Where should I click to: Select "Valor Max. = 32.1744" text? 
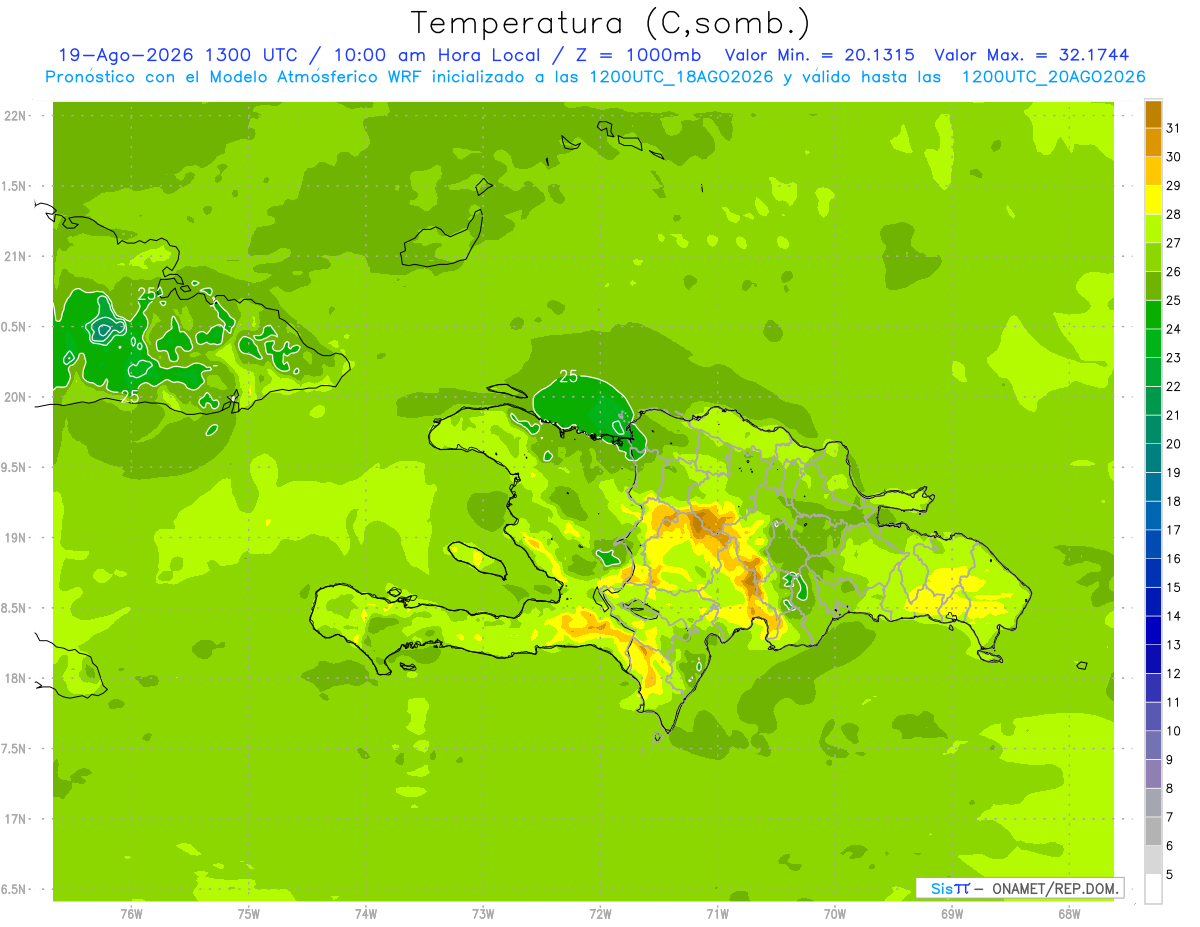1032,55
